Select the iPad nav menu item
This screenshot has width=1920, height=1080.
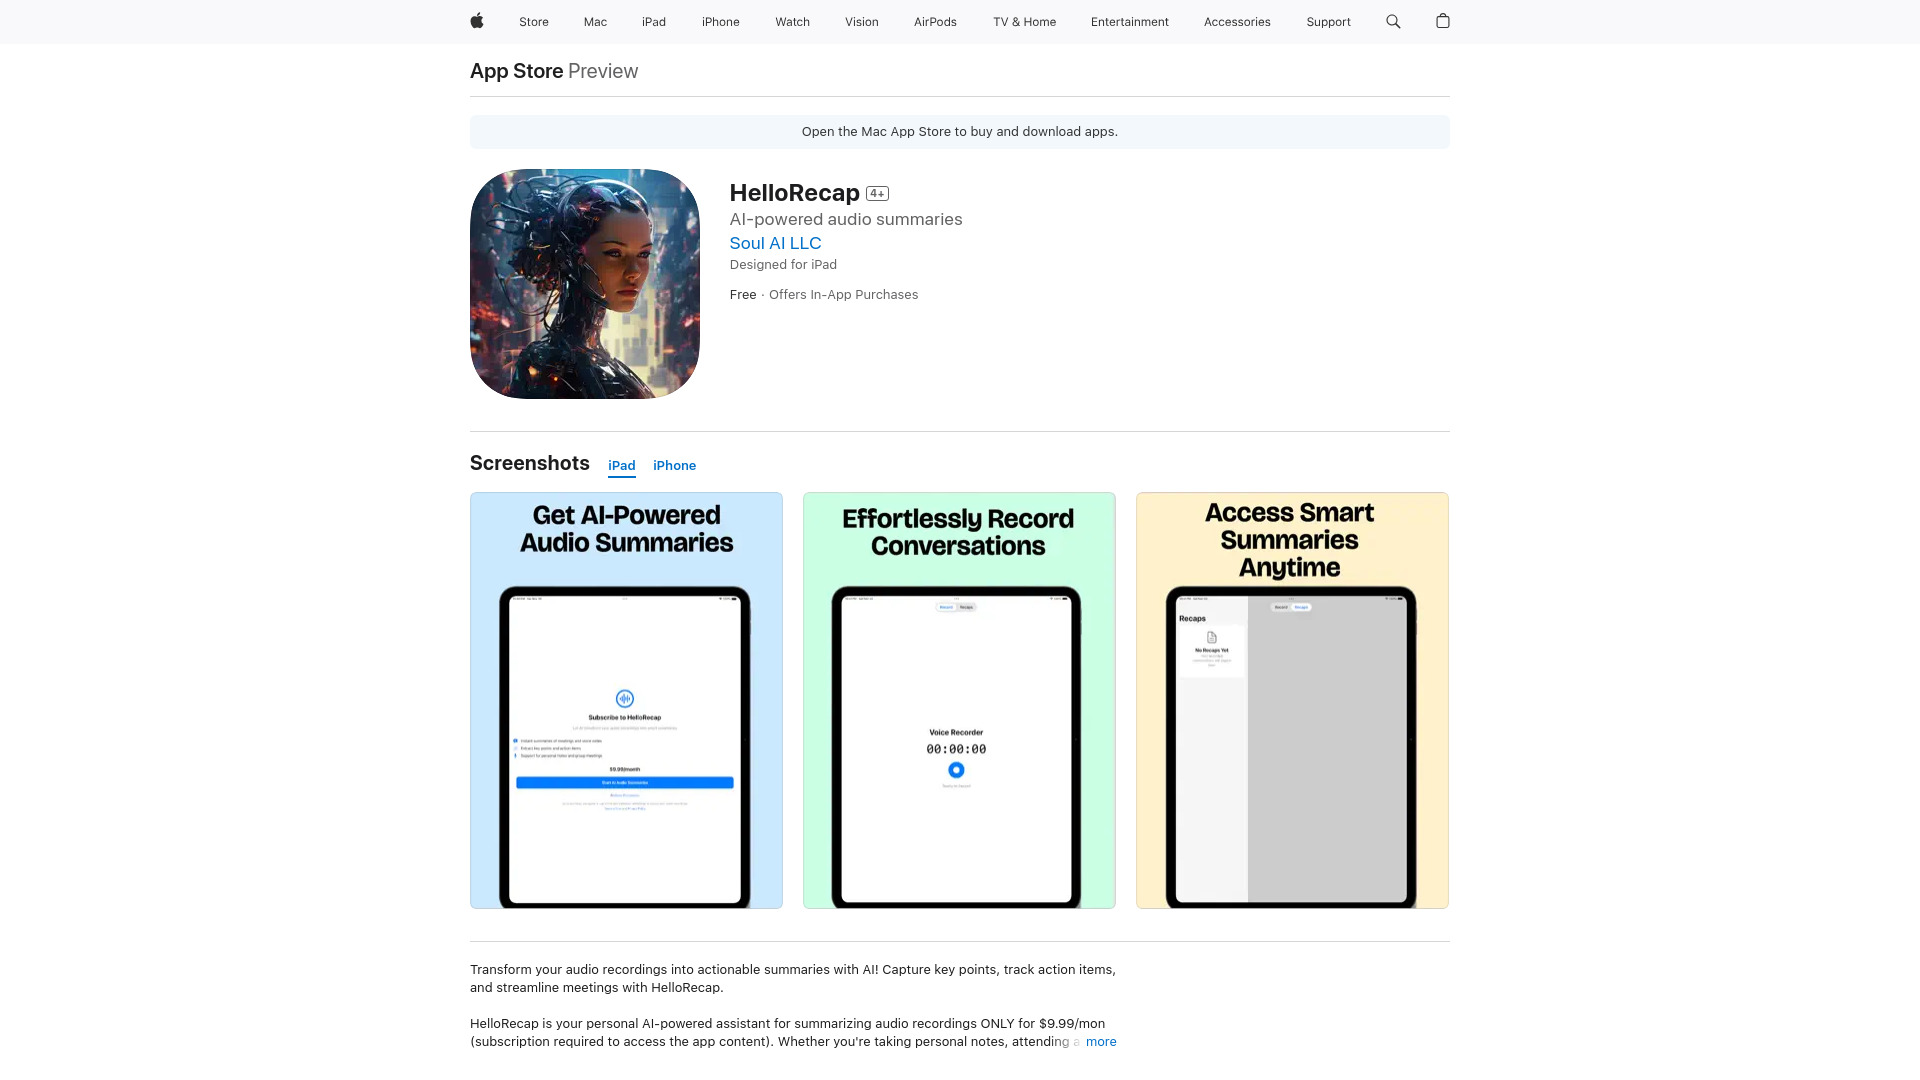point(653,21)
